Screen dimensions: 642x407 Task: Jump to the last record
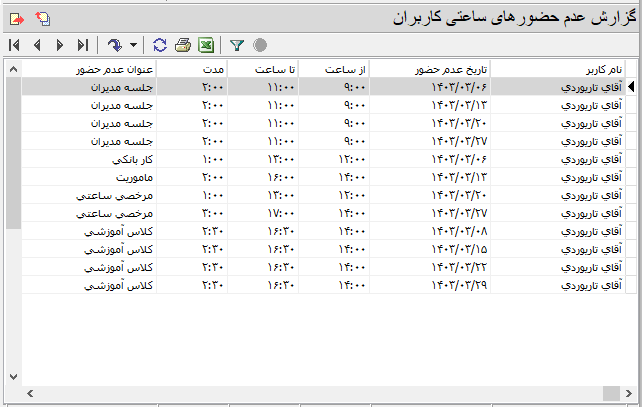tap(83, 45)
